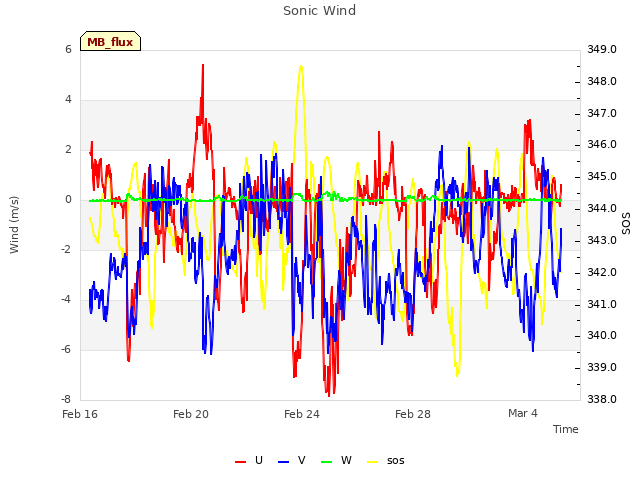
Task: Click the Feb 20 x-axis label
Action: click(191, 414)
